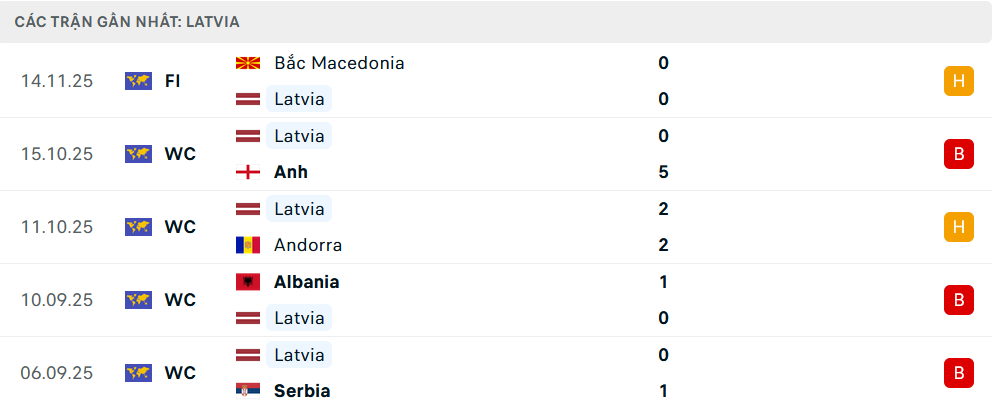Open the Anh team link
Image resolution: width=995 pixels, height=407 pixels.
pyautogui.click(x=291, y=172)
